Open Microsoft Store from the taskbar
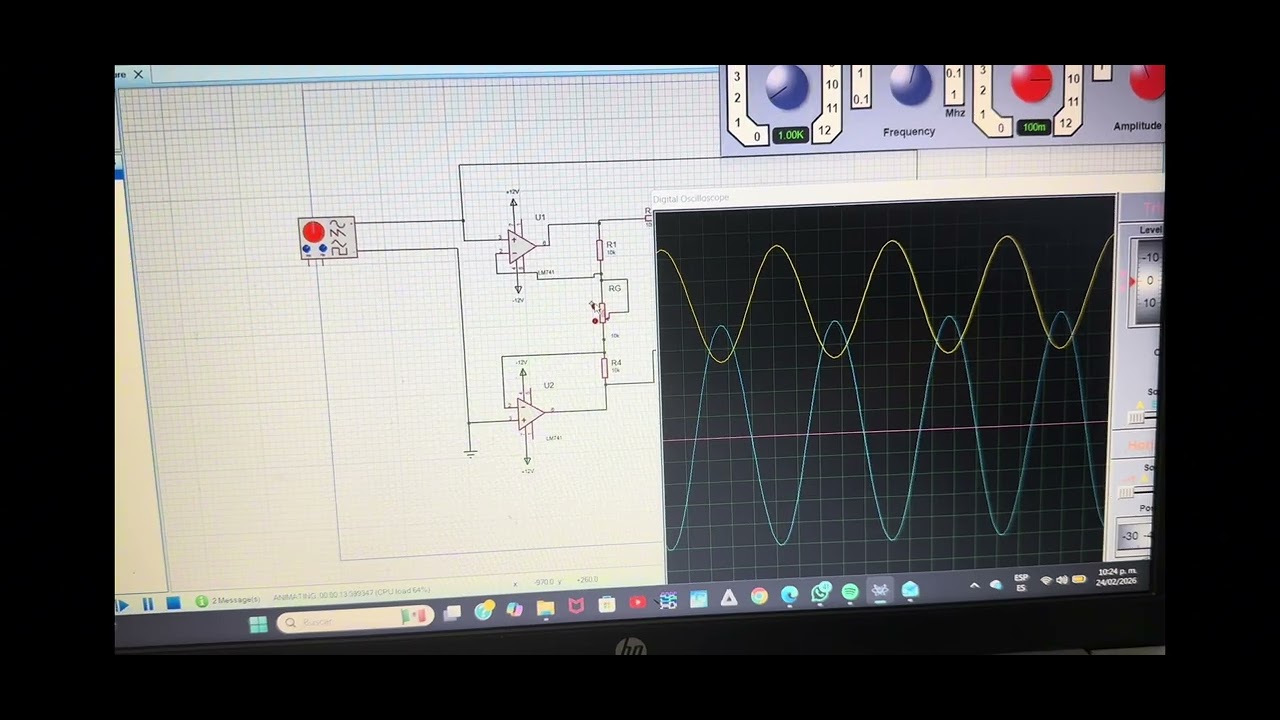This screenshot has height=720, width=1280. 606,605
